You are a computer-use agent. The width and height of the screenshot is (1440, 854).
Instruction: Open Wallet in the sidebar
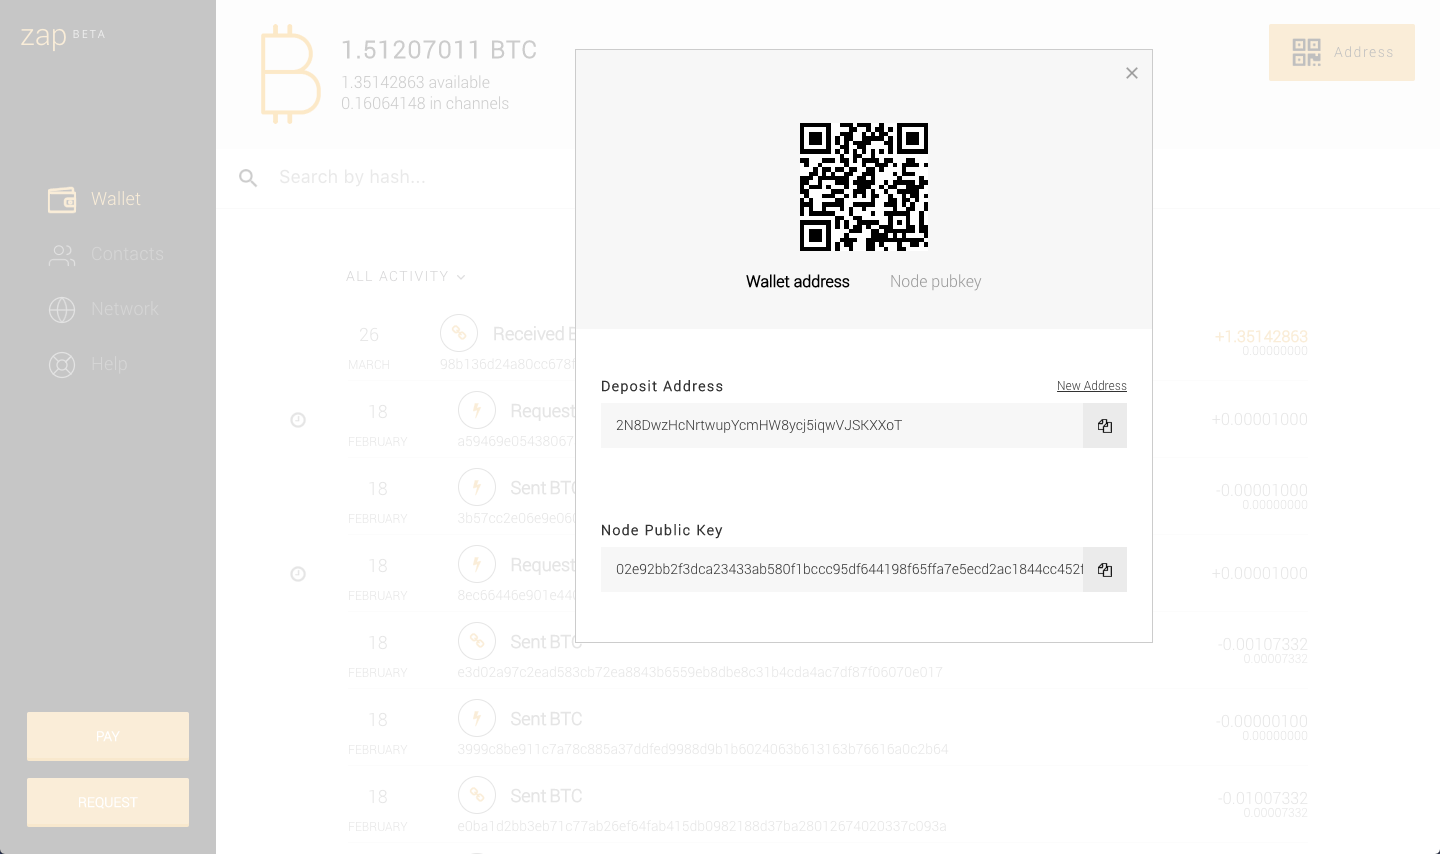(94, 199)
